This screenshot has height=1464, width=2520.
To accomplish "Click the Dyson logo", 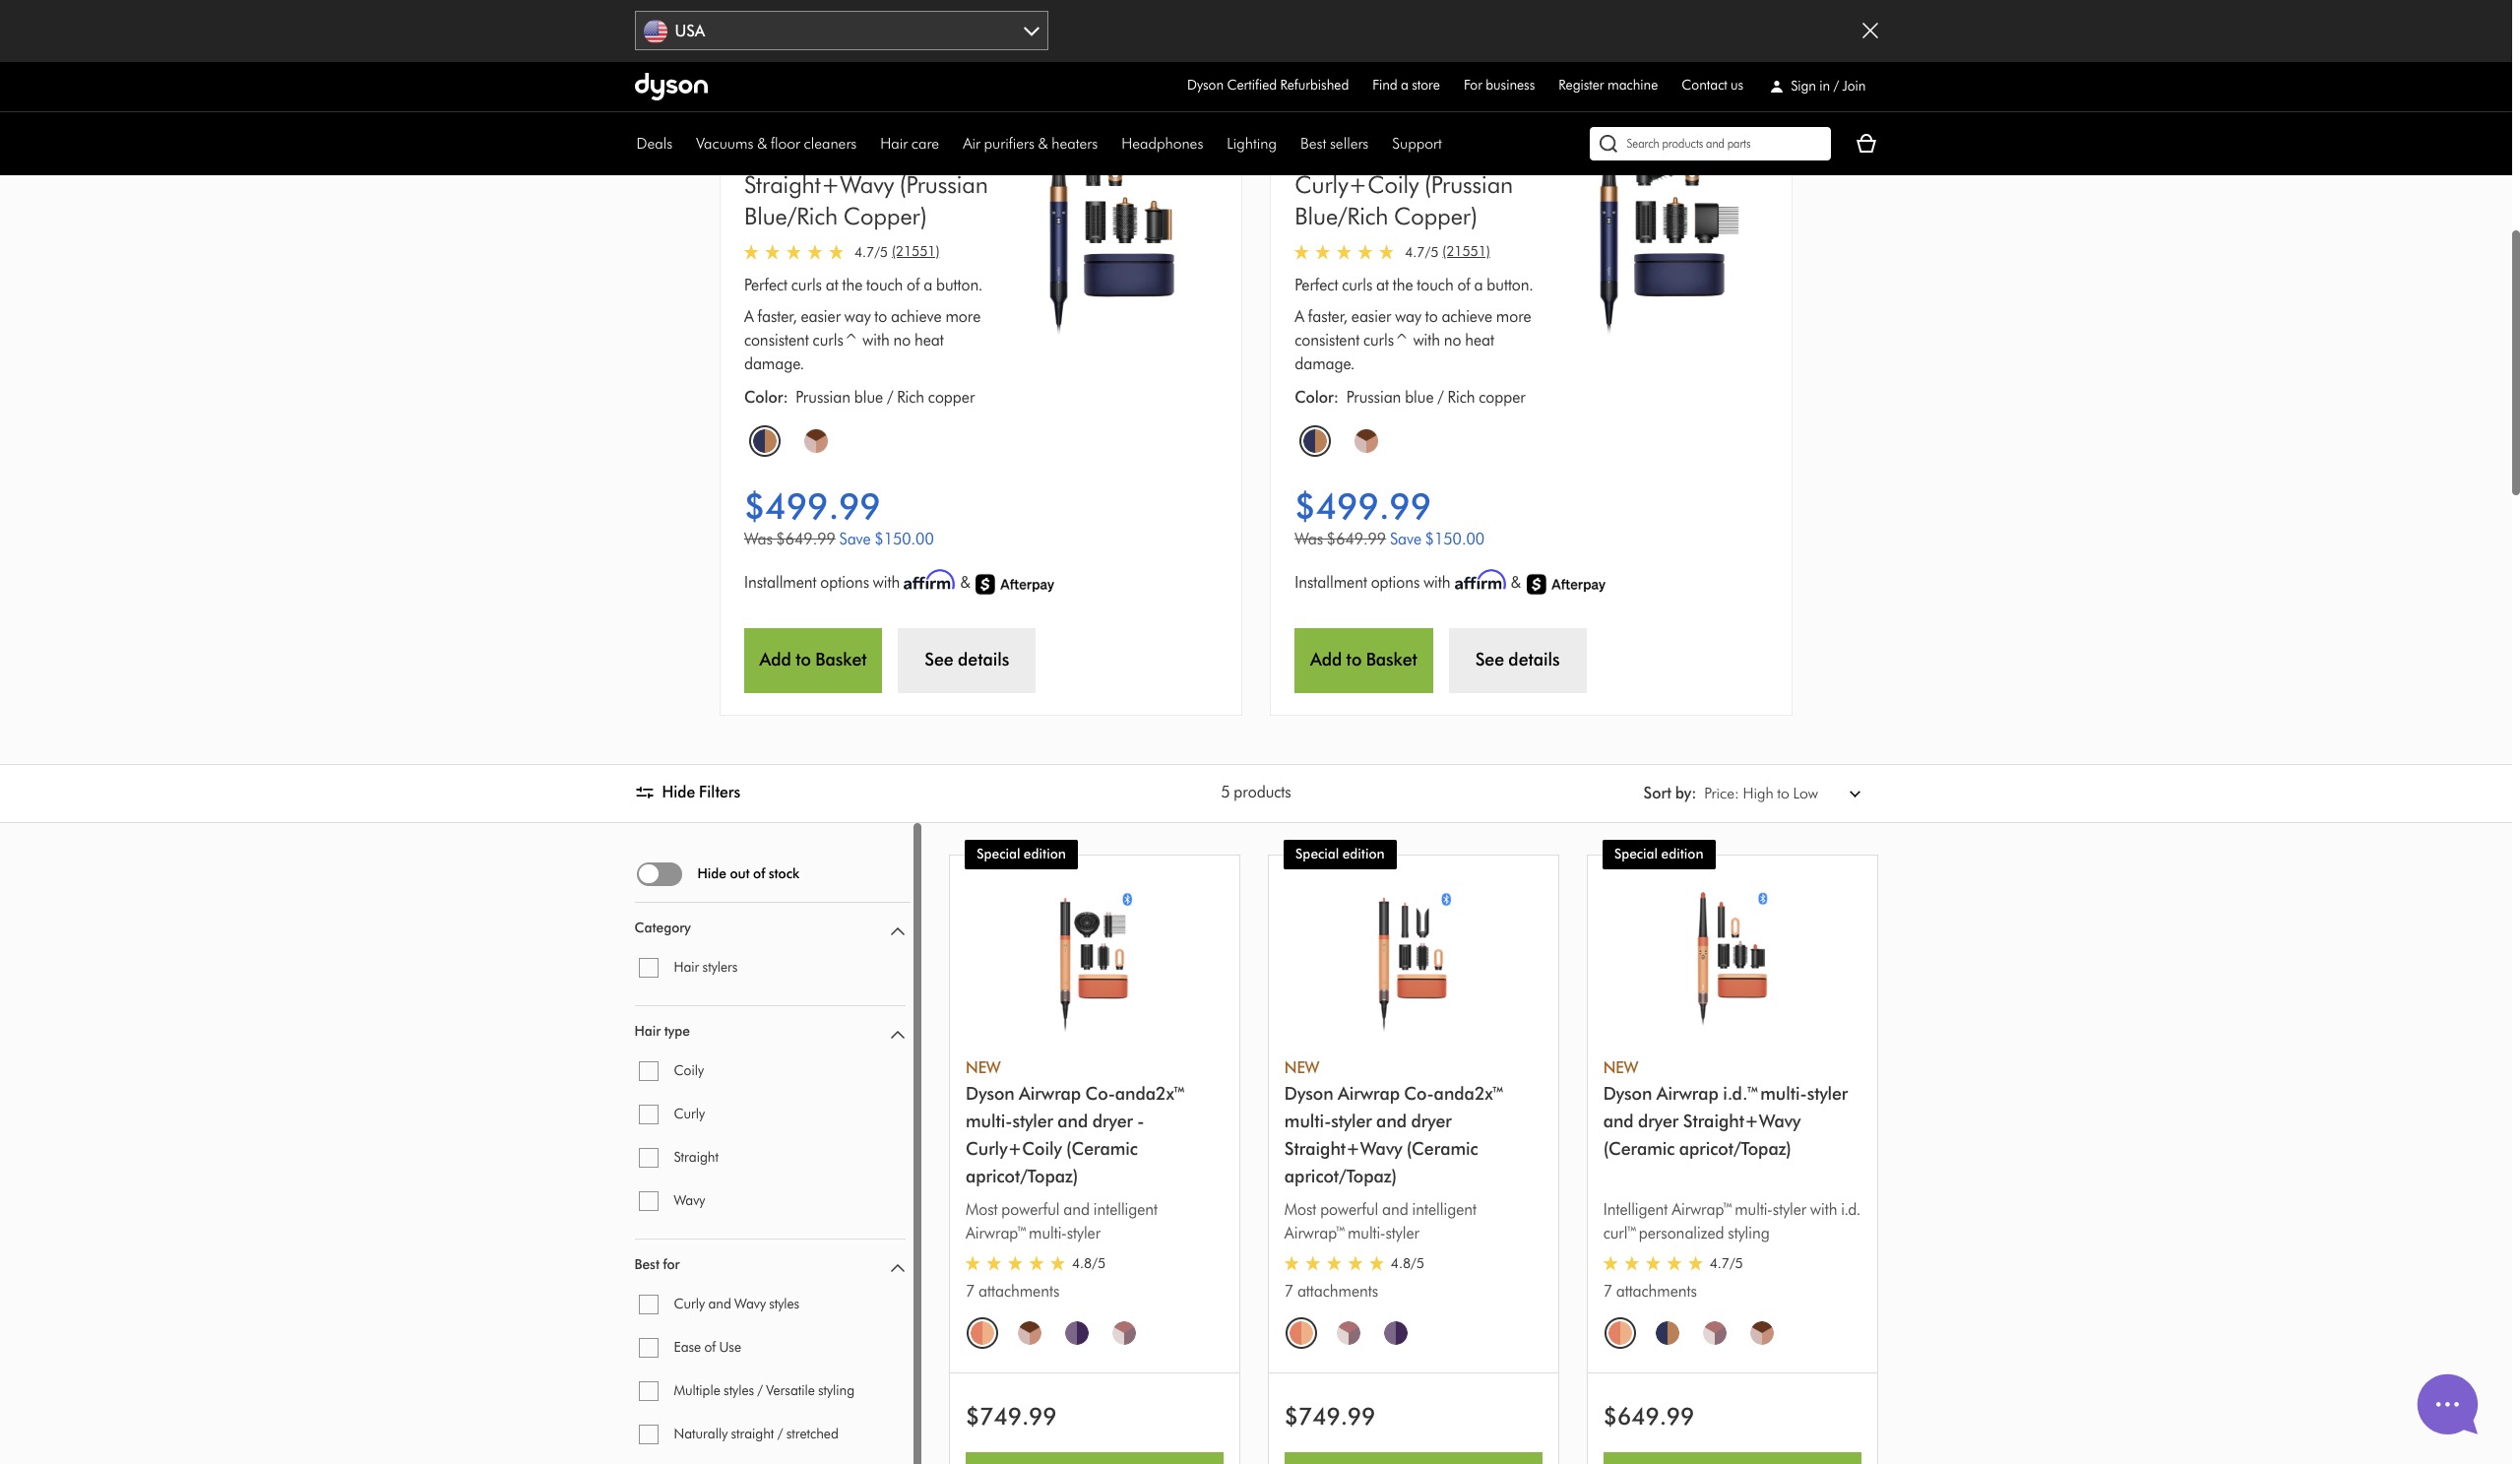I will [671, 86].
